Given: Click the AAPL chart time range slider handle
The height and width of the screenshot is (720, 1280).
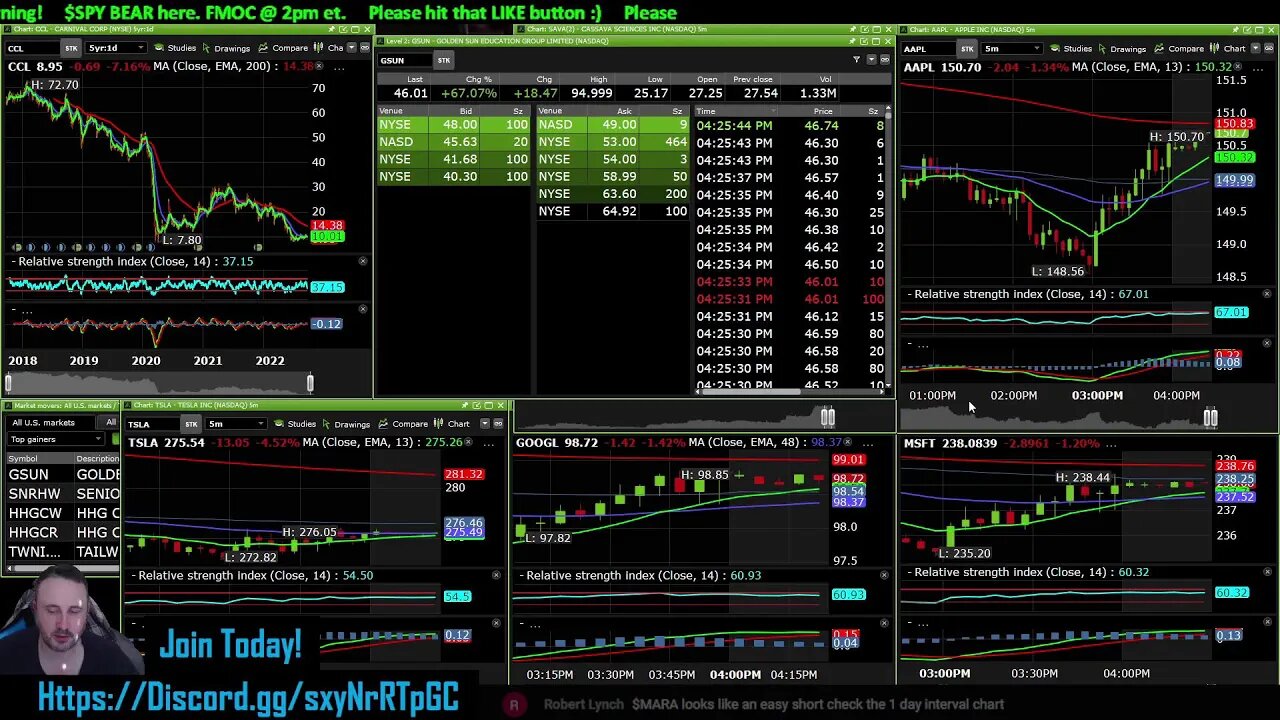Looking at the screenshot, I should (x=1210, y=417).
